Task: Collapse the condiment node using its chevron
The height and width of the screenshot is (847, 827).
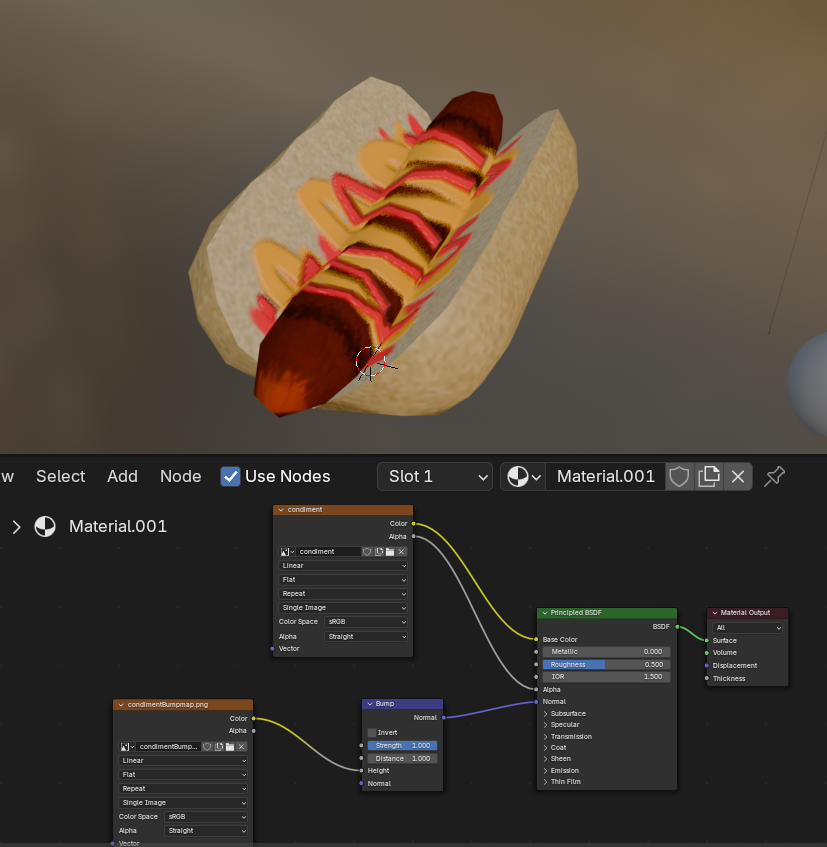Action: [x=281, y=509]
